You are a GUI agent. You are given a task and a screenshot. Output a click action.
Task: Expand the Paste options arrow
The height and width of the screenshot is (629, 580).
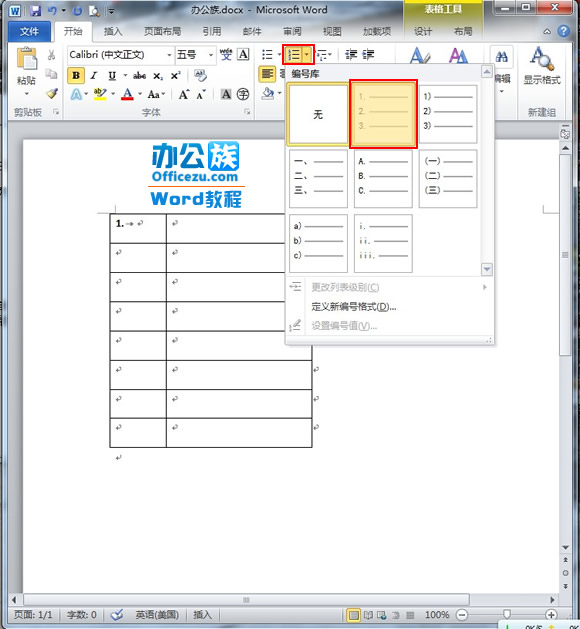[x=26, y=93]
